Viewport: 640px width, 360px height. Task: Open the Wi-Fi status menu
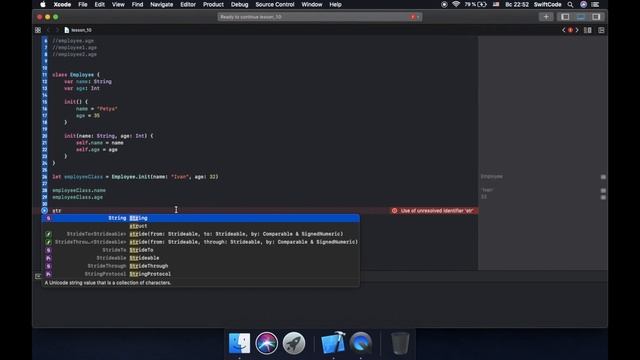(x=456, y=4)
